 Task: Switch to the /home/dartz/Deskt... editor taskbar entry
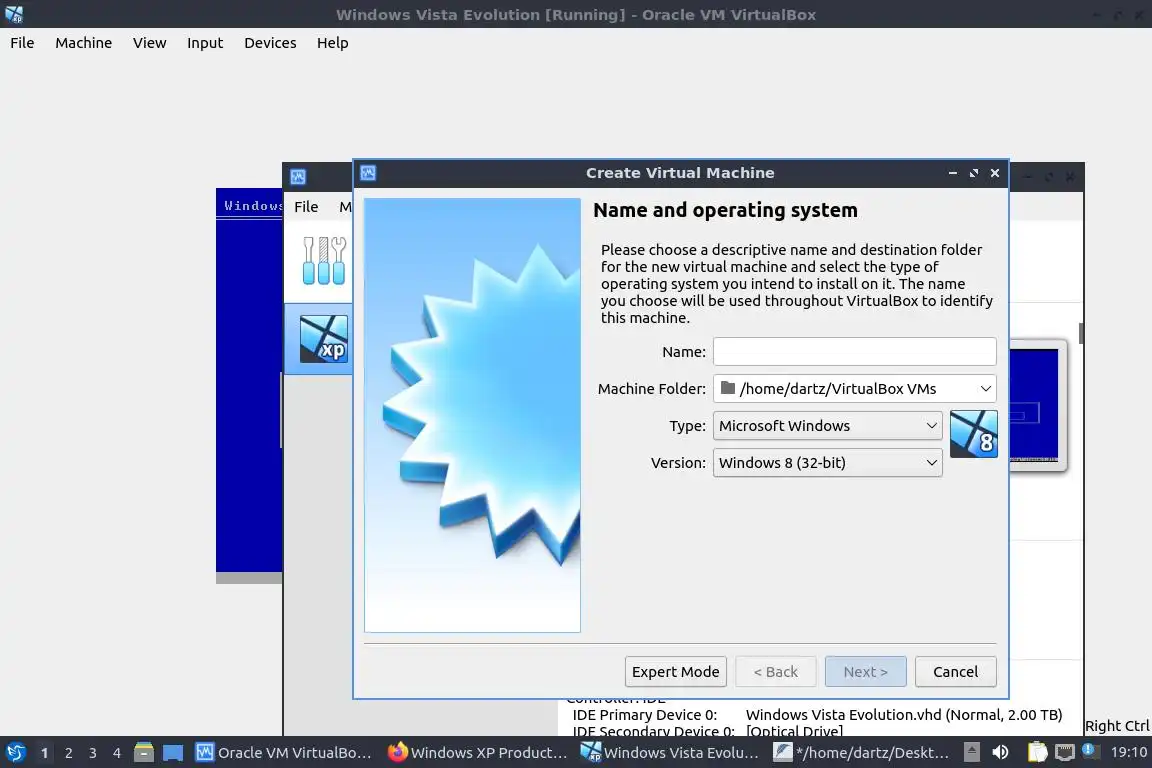(x=862, y=753)
